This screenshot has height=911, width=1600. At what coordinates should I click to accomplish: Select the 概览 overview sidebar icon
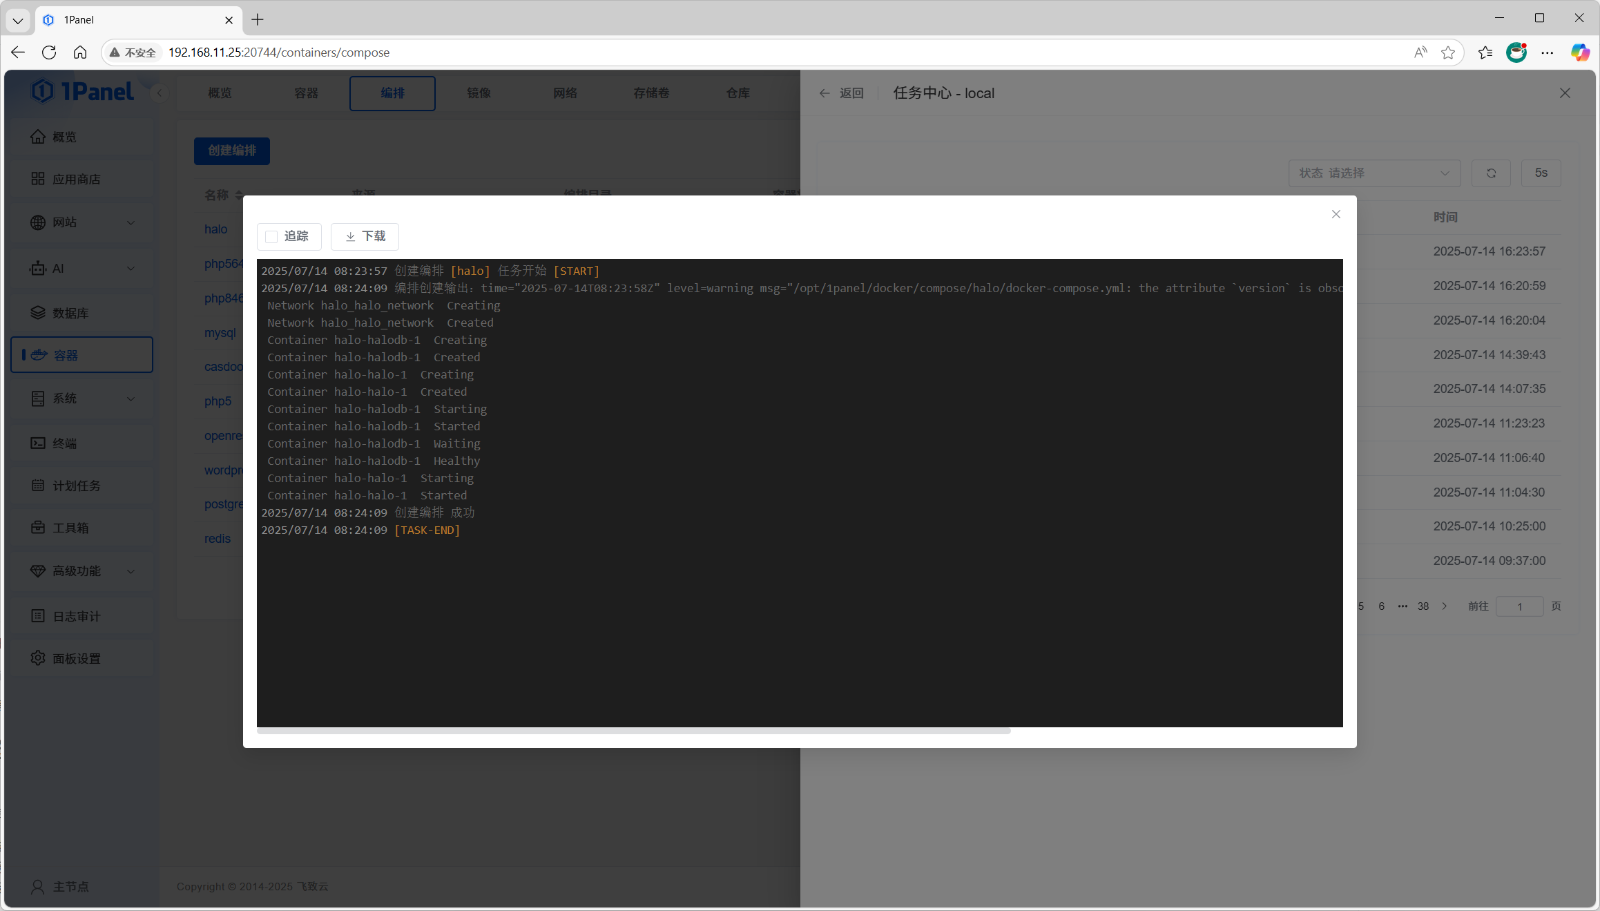pos(62,136)
